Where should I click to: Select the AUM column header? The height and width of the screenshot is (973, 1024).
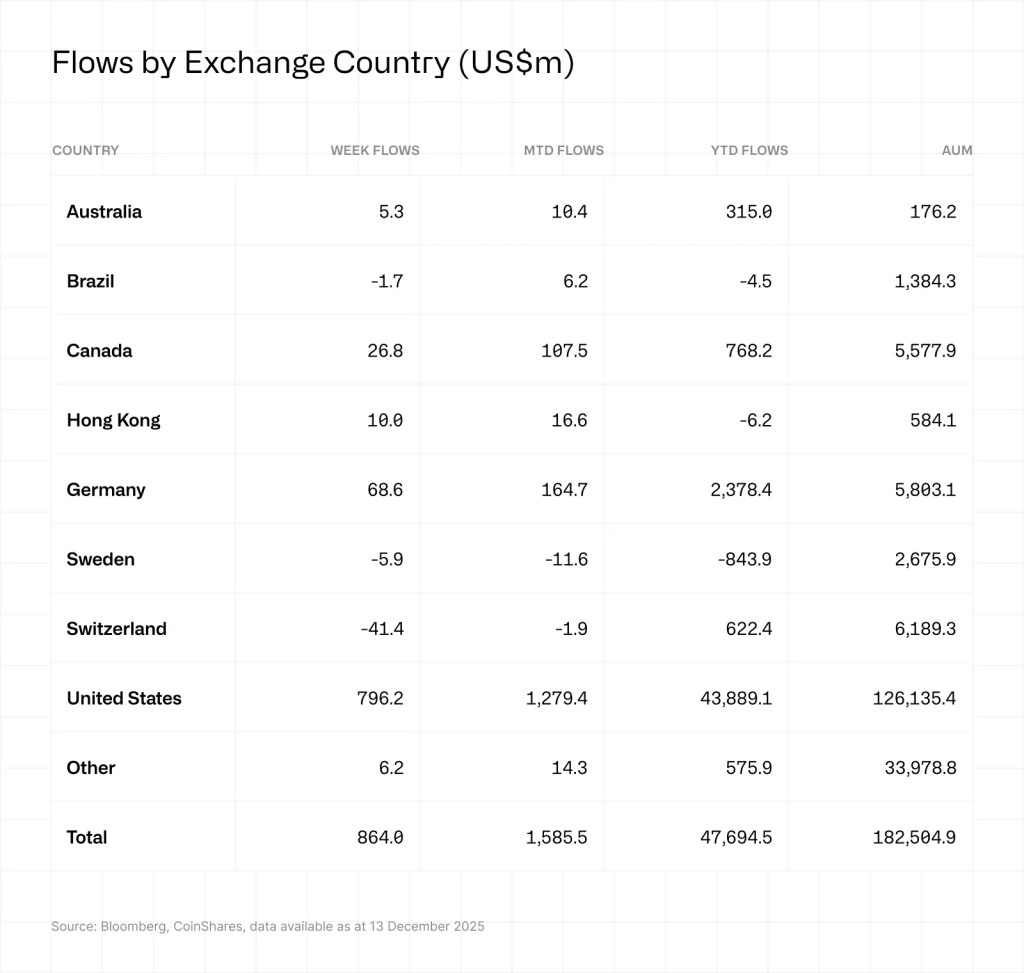coord(957,150)
